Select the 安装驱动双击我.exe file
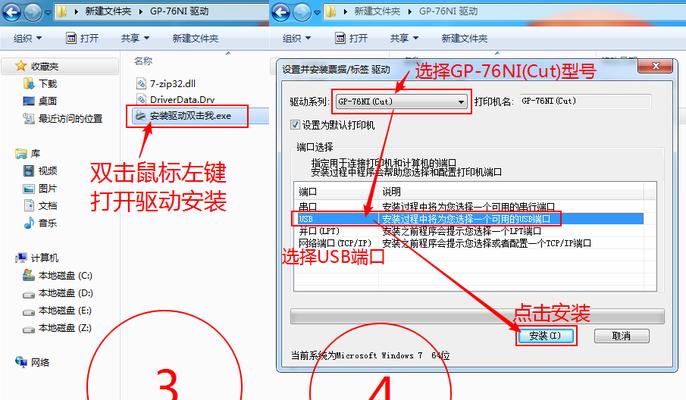 click(183, 116)
